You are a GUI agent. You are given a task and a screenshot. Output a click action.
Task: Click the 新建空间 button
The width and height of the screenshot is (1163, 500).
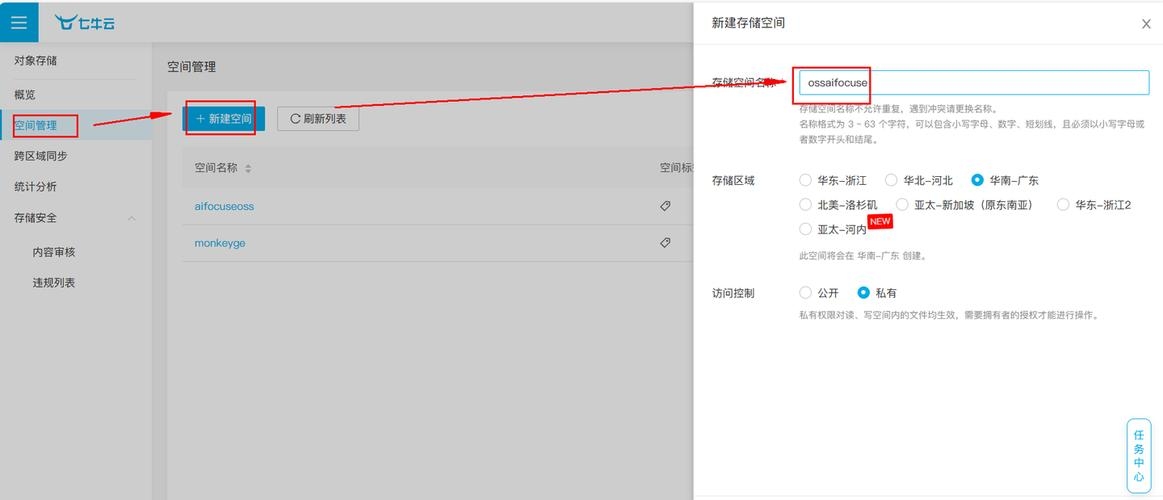(x=223, y=119)
